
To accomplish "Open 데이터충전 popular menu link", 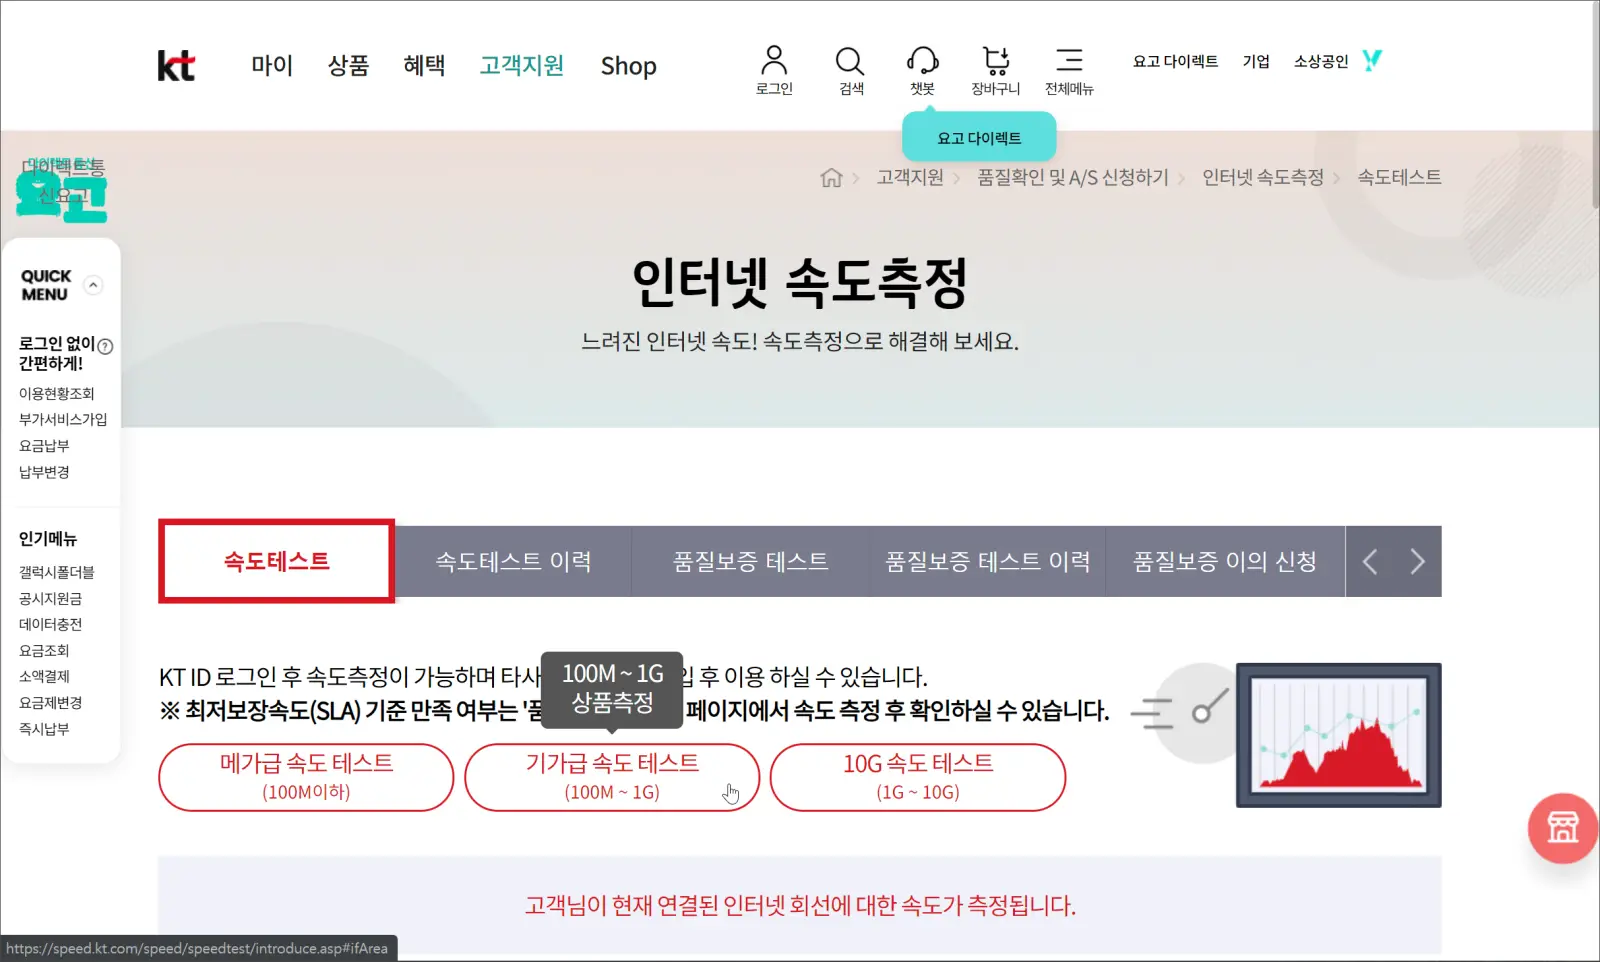I will (50, 624).
